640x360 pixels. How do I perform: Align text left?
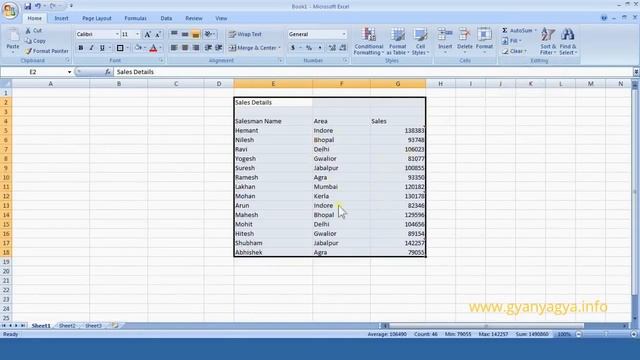tap(174, 48)
